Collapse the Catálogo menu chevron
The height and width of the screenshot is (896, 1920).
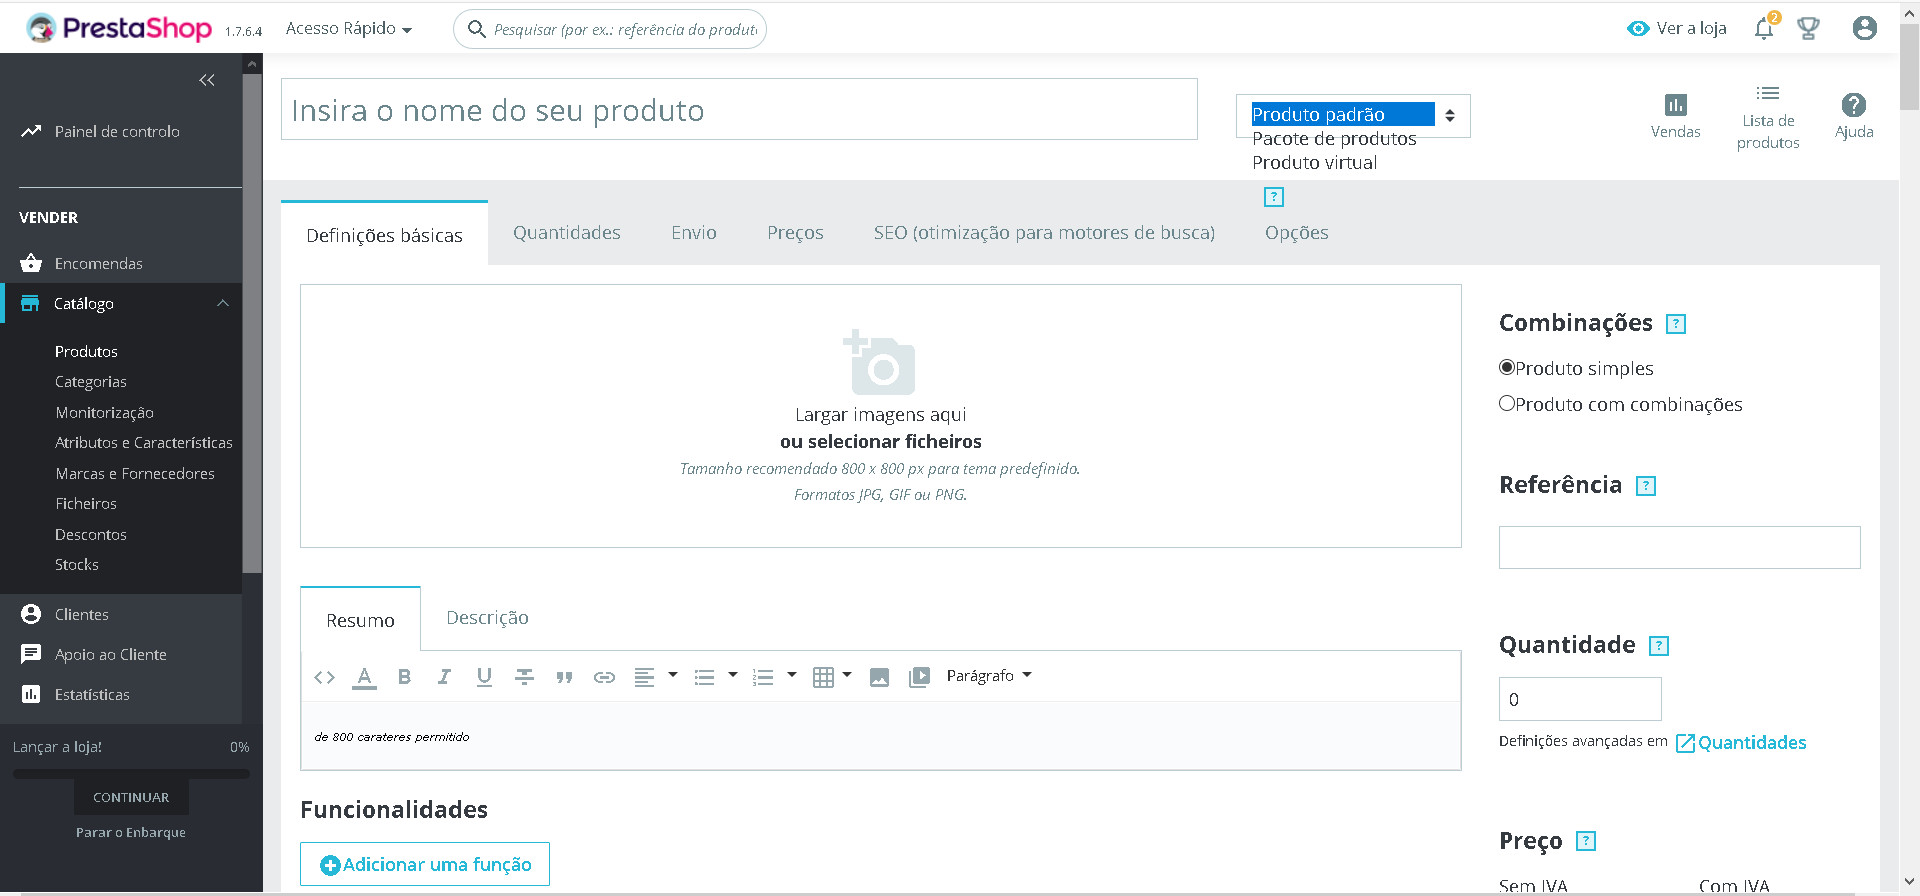point(223,303)
